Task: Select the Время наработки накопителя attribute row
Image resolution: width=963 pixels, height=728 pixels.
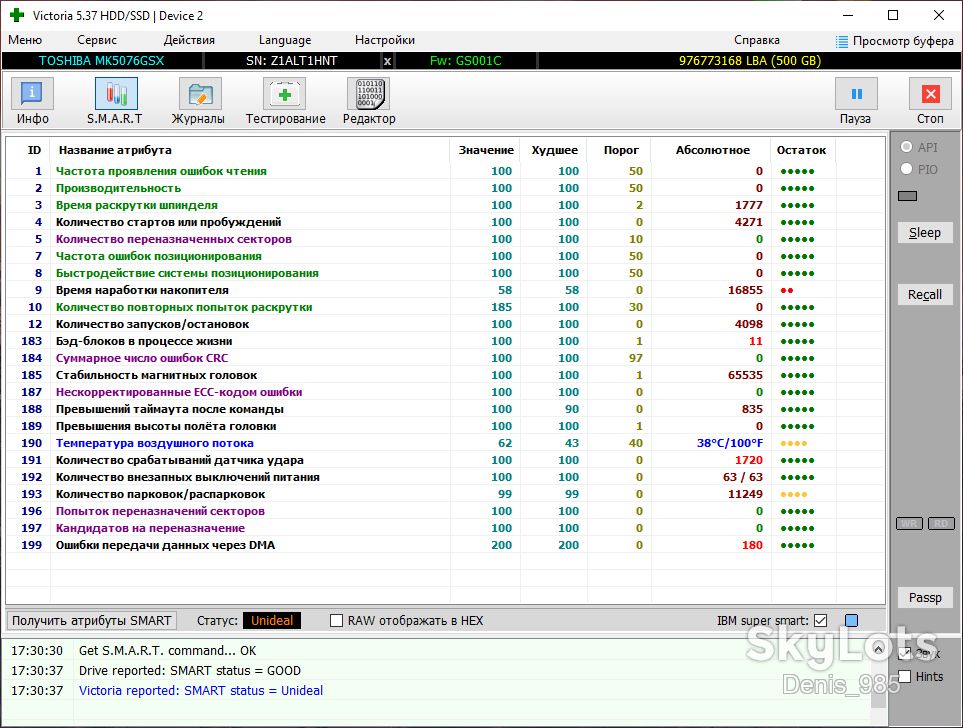Action: tap(446, 290)
